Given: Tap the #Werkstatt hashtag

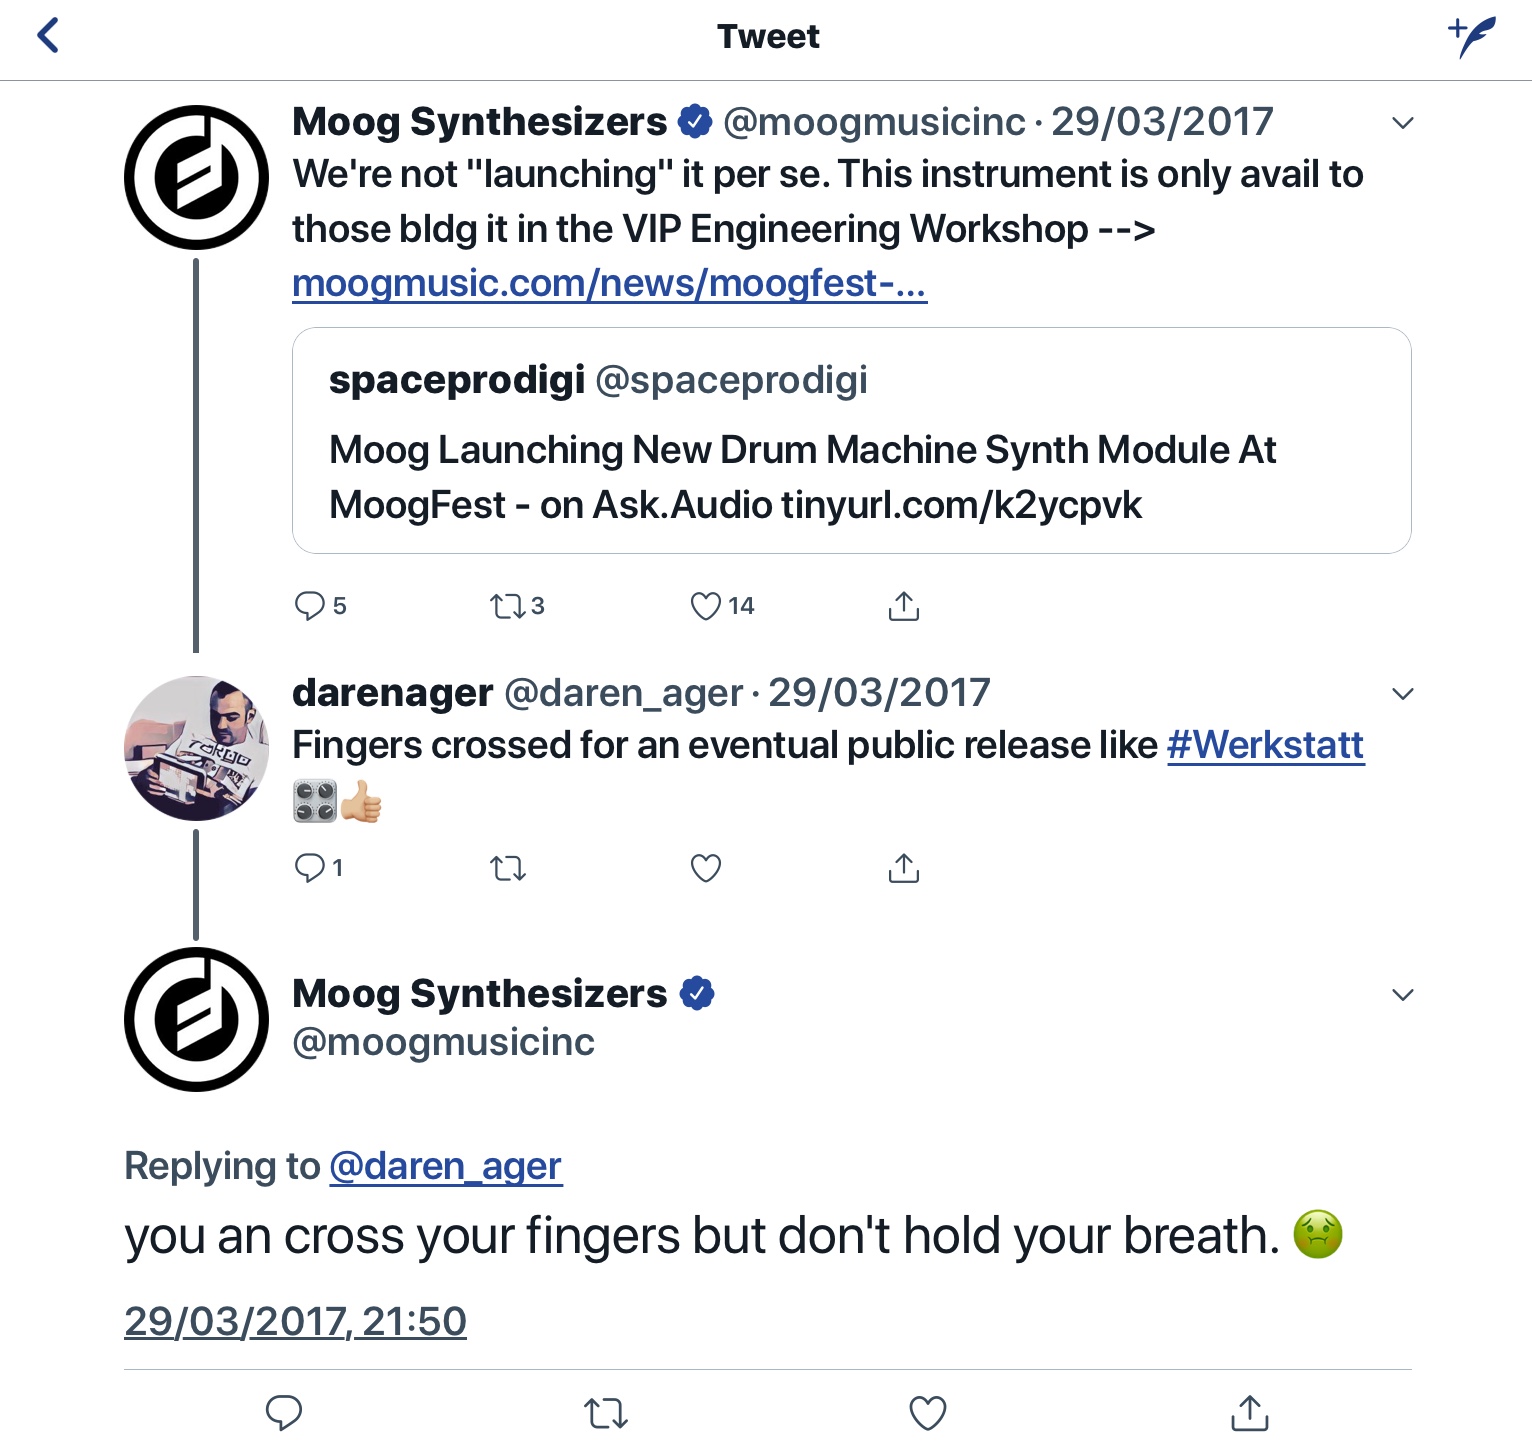Looking at the screenshot, I should (x=1265, y=745).
